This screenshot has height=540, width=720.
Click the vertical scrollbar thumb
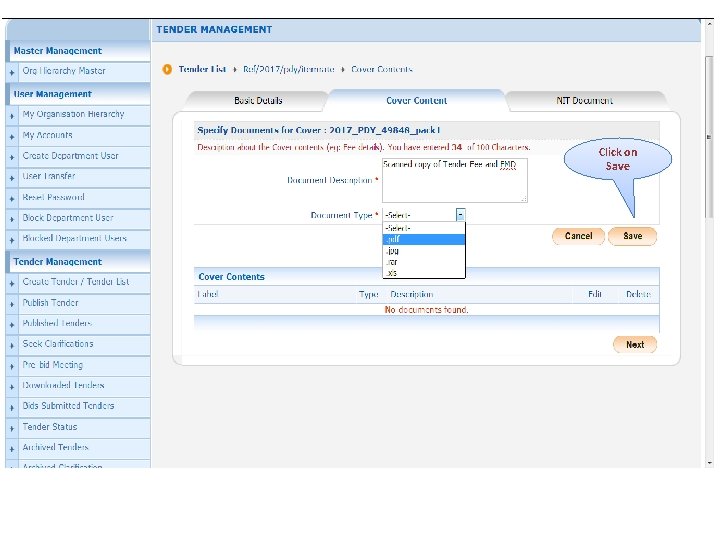pyautogui.click(x=709, y=138)
